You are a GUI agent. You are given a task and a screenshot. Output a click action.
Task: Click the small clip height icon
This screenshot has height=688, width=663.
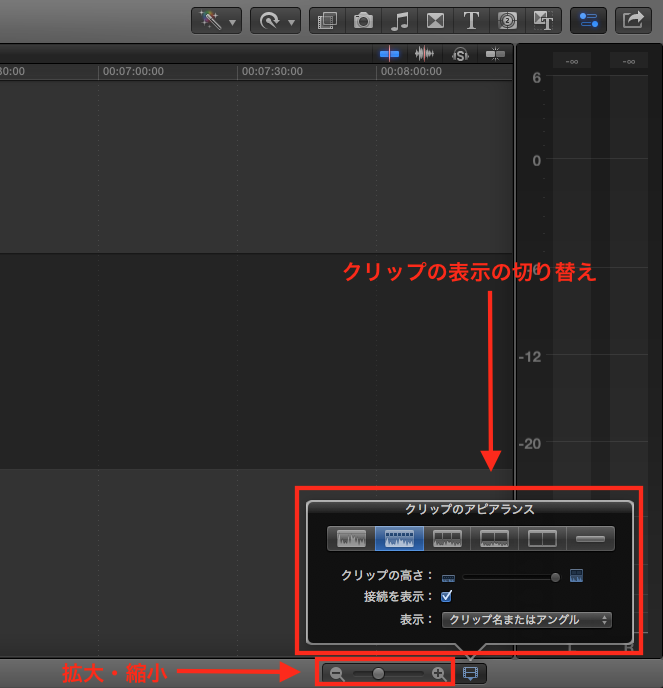click(448, 578)
